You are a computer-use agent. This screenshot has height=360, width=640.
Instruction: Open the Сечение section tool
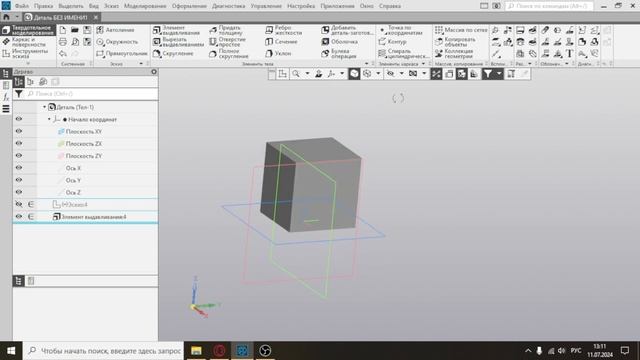(281, 42)
